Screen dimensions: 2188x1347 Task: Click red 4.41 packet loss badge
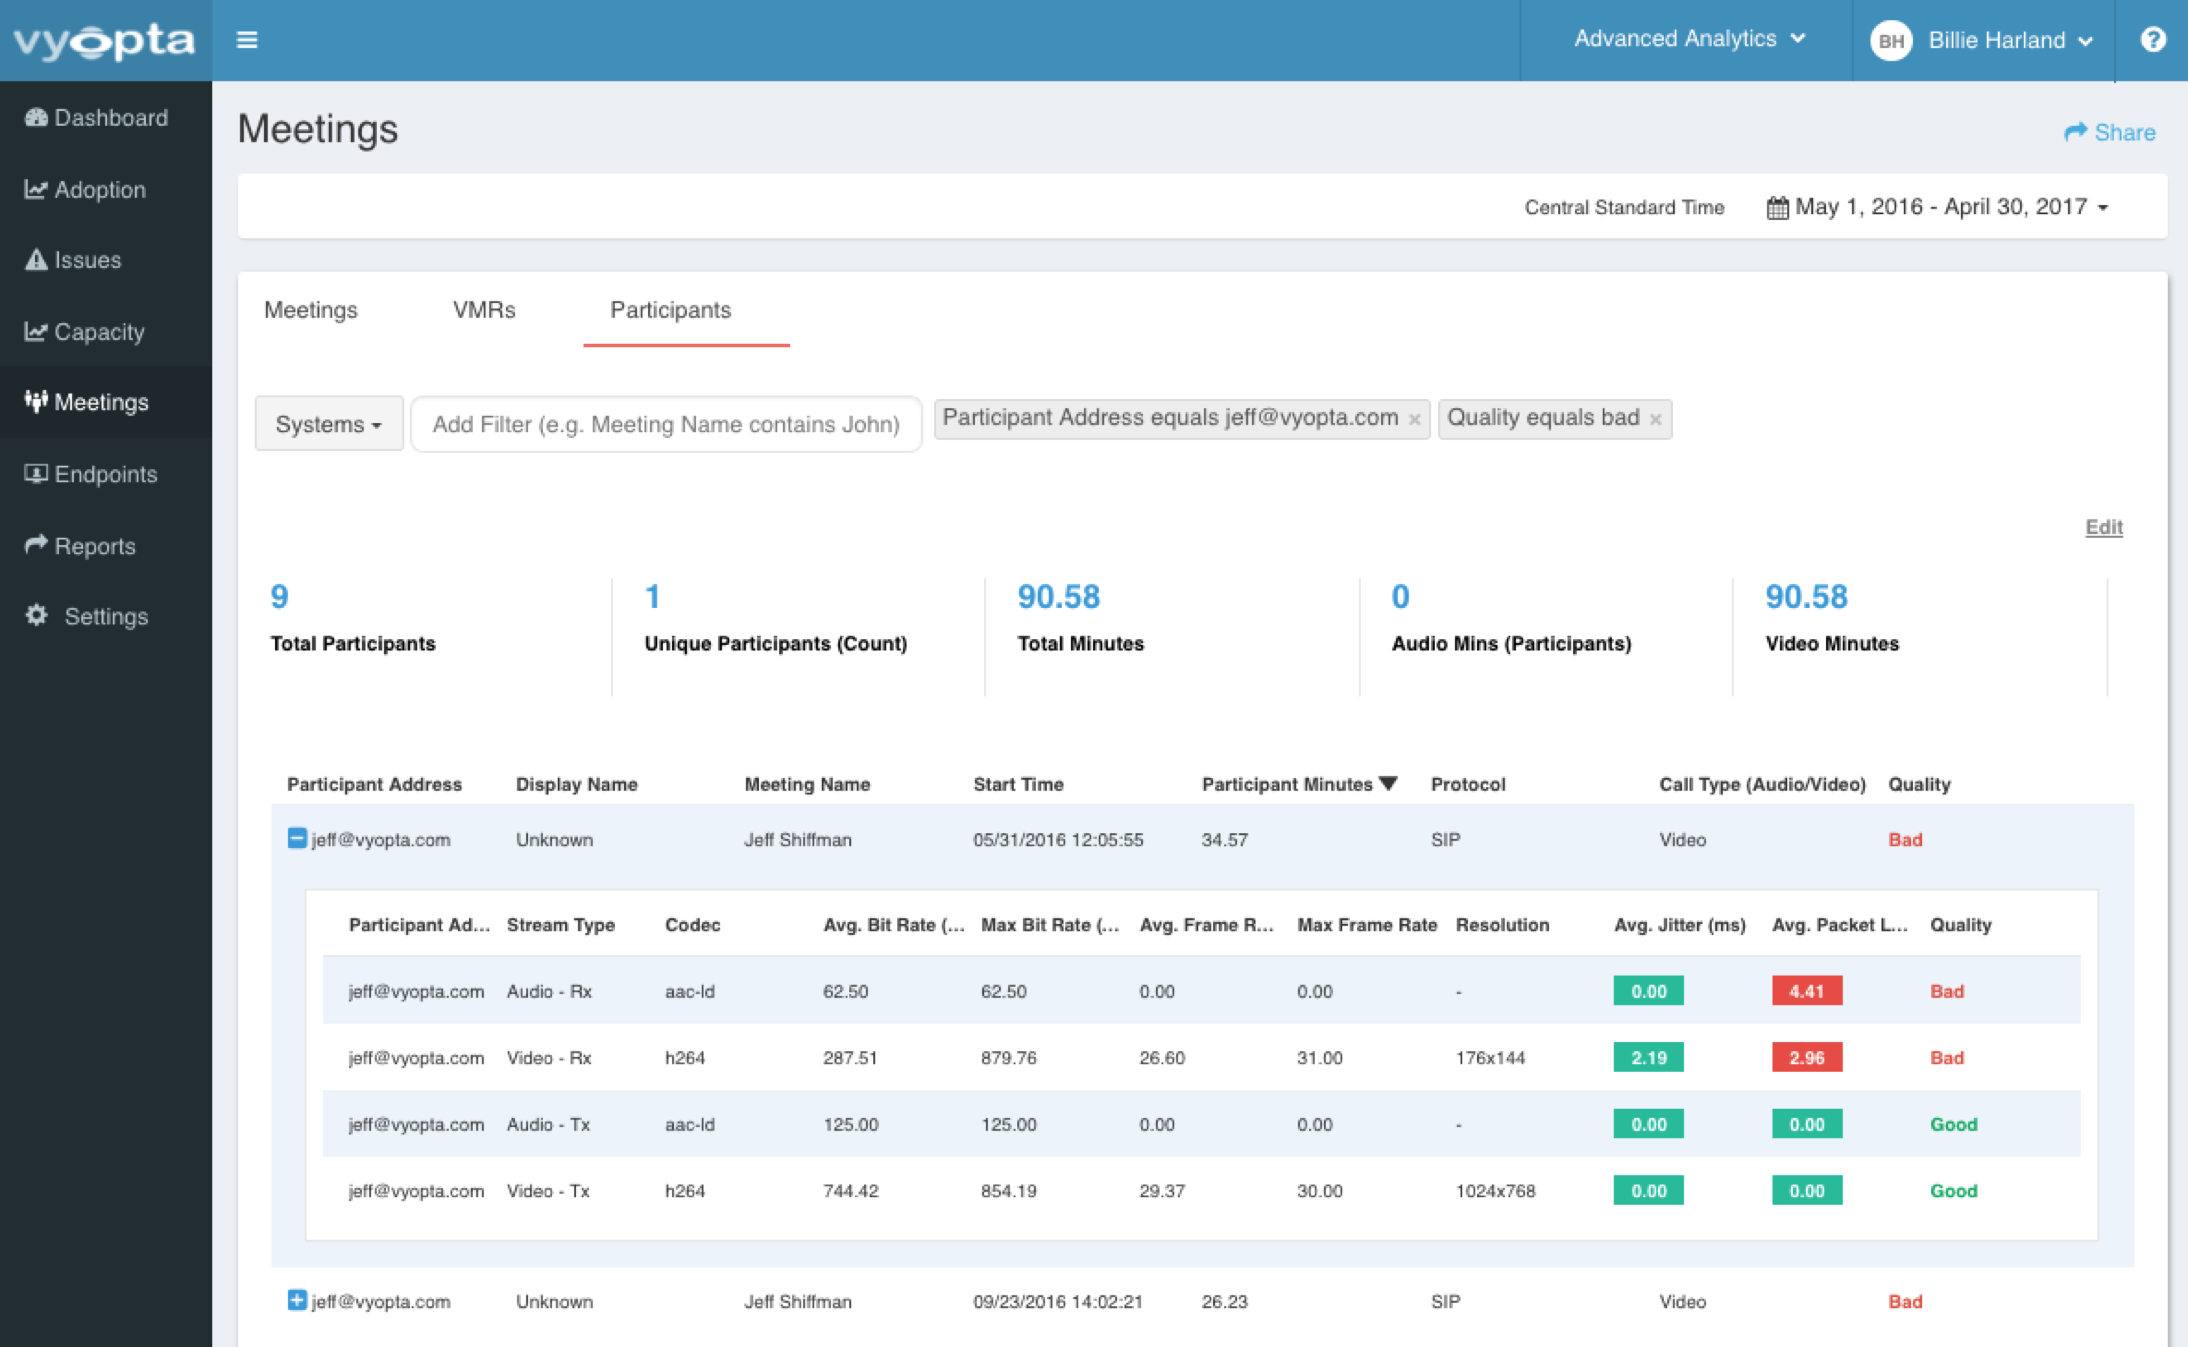[x=1806, y=991]
